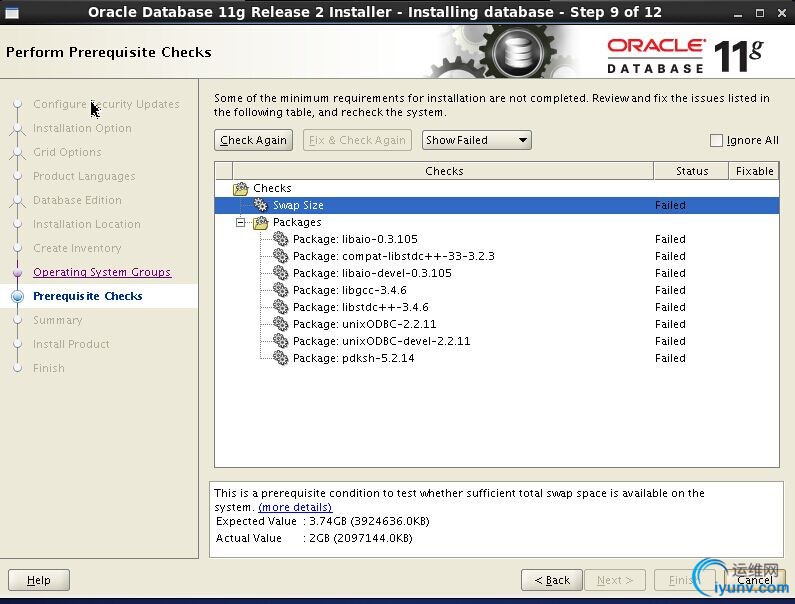Select Package: pdksh-5.2.14 row
The image size is (795, 604).
point(497,358)
